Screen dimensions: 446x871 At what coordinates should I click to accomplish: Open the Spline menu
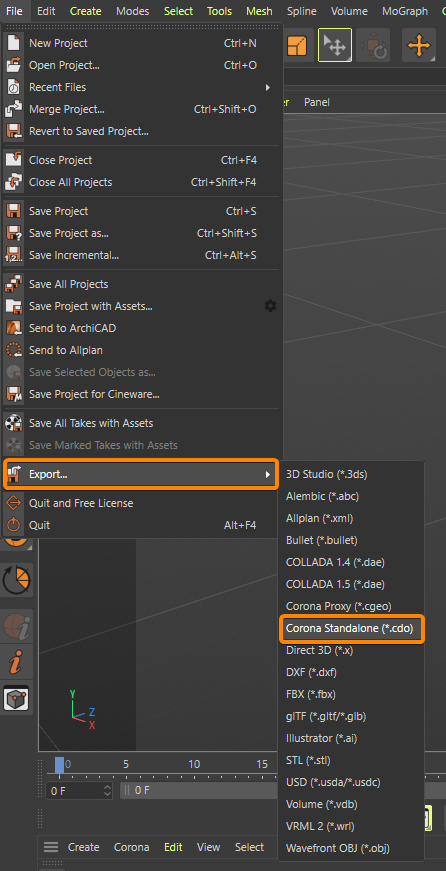(302, 11)
